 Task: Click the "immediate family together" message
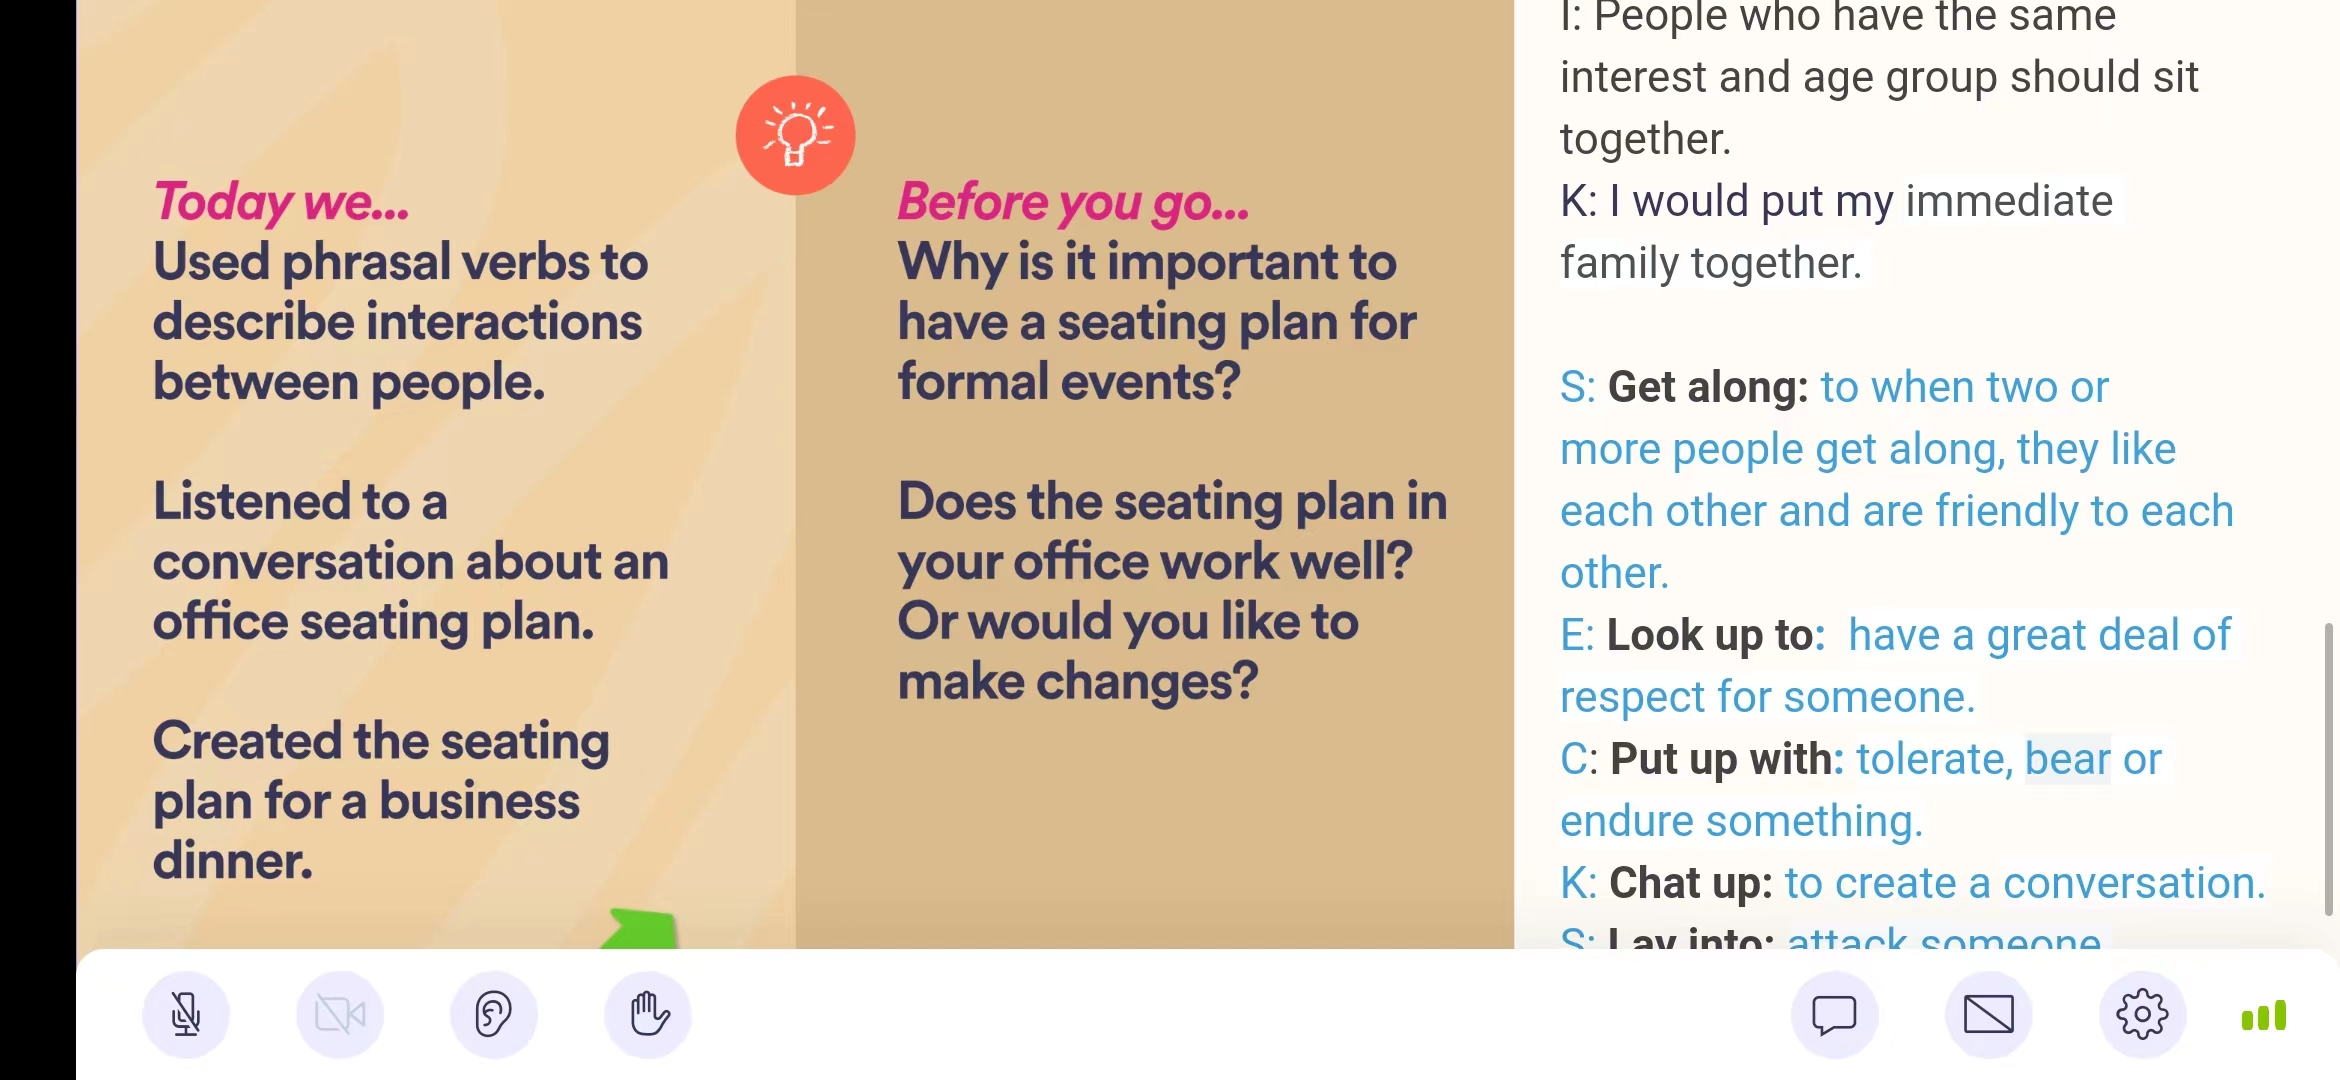coord(1835,232)
